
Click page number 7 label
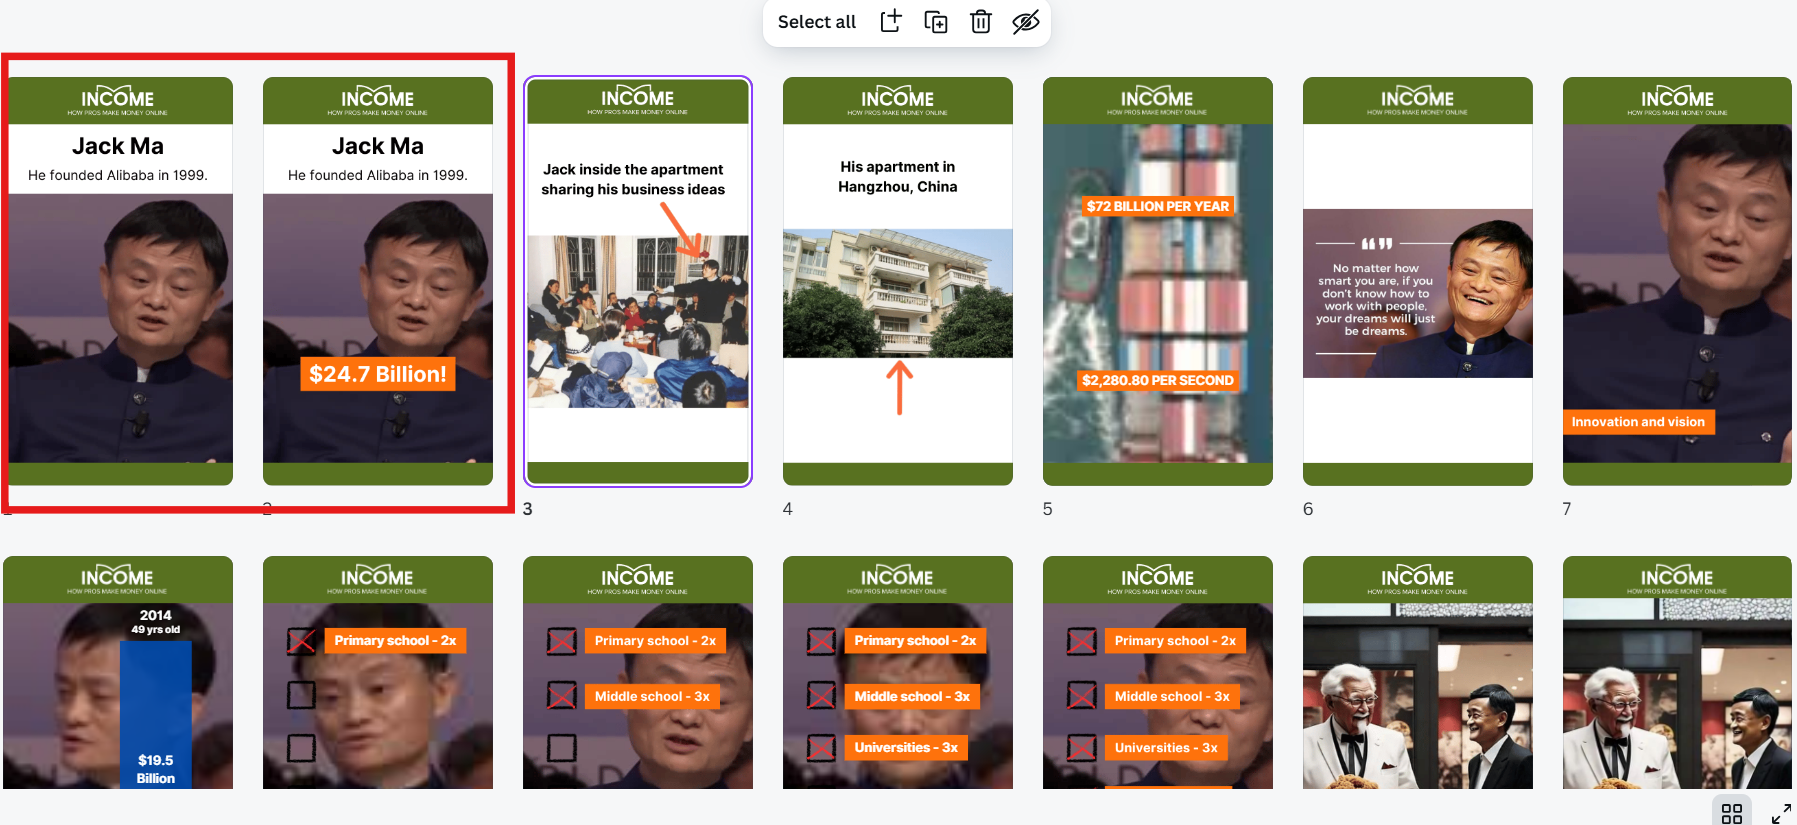pos(1567,509)
